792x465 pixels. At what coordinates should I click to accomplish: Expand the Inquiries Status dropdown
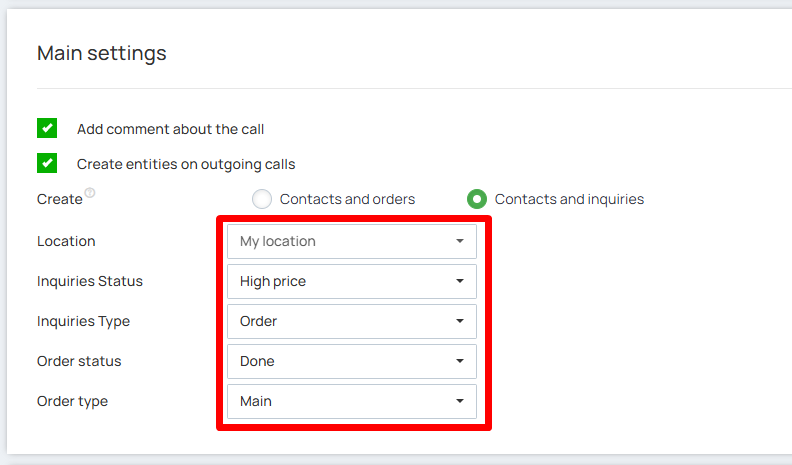point(350,281)
